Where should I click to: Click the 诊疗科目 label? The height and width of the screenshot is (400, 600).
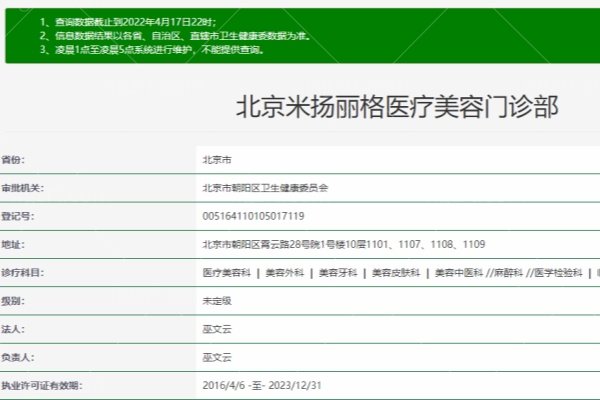pos(22,273)
